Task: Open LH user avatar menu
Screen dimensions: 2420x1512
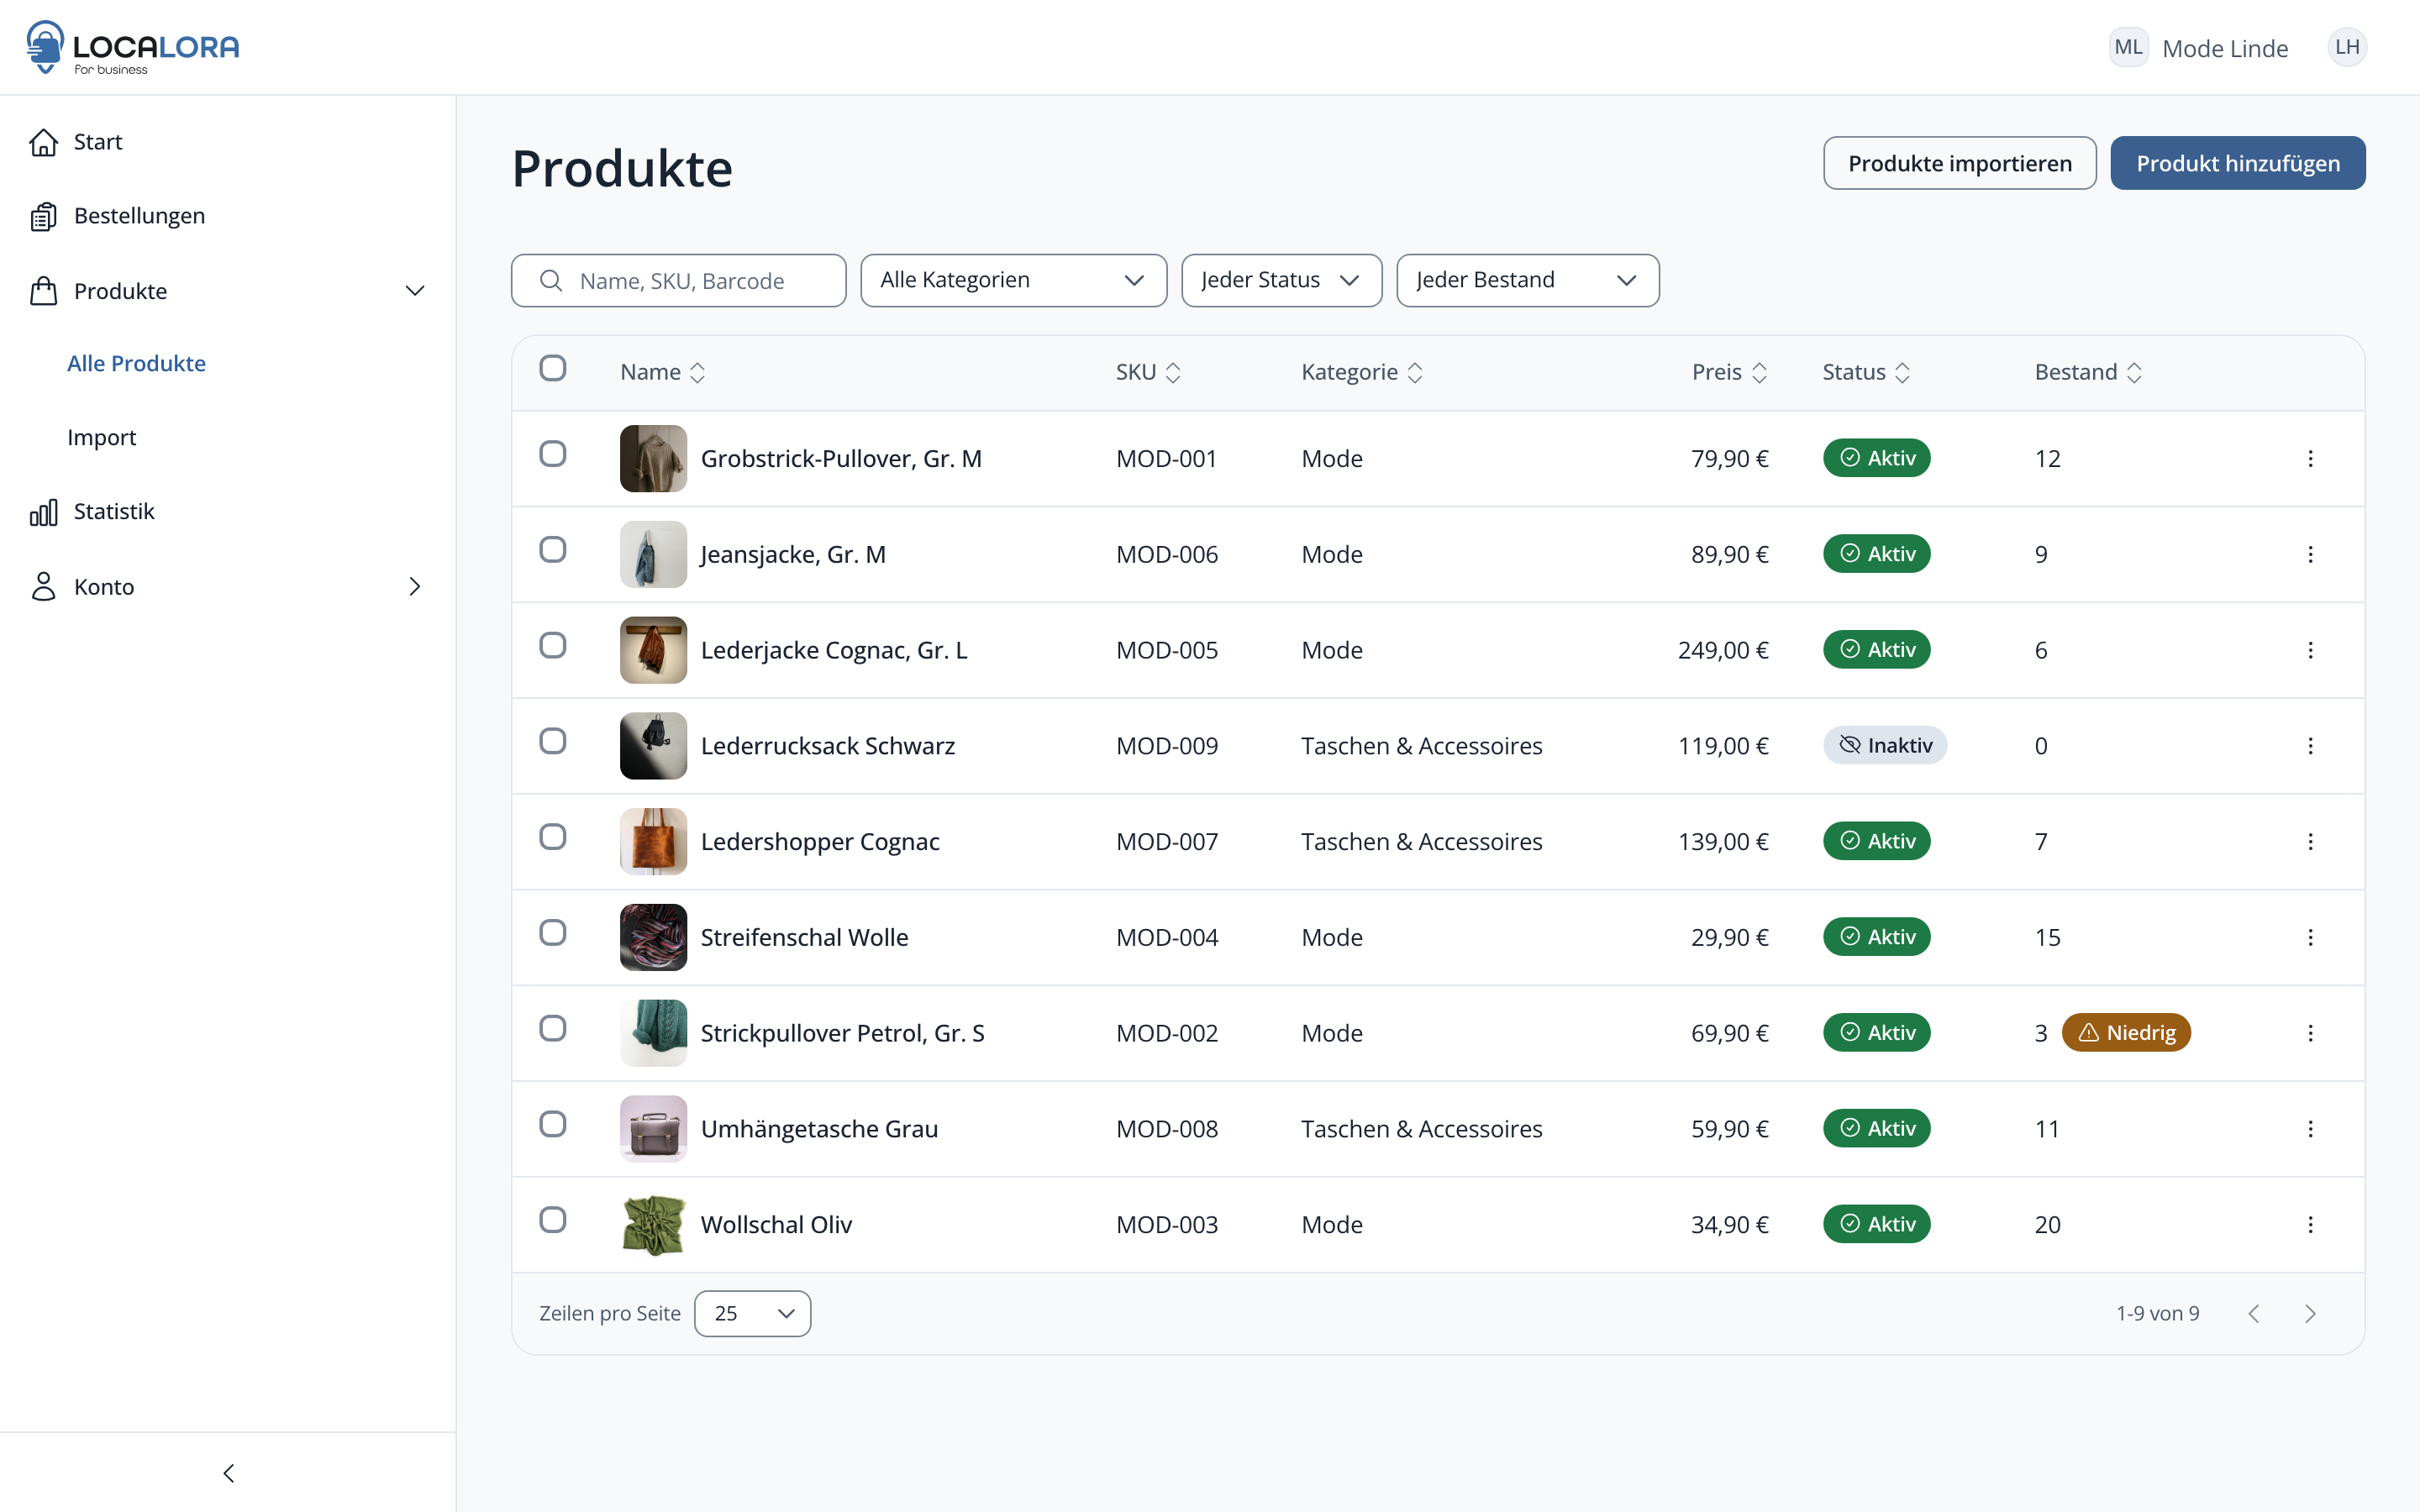Action: coord(2347,47)
